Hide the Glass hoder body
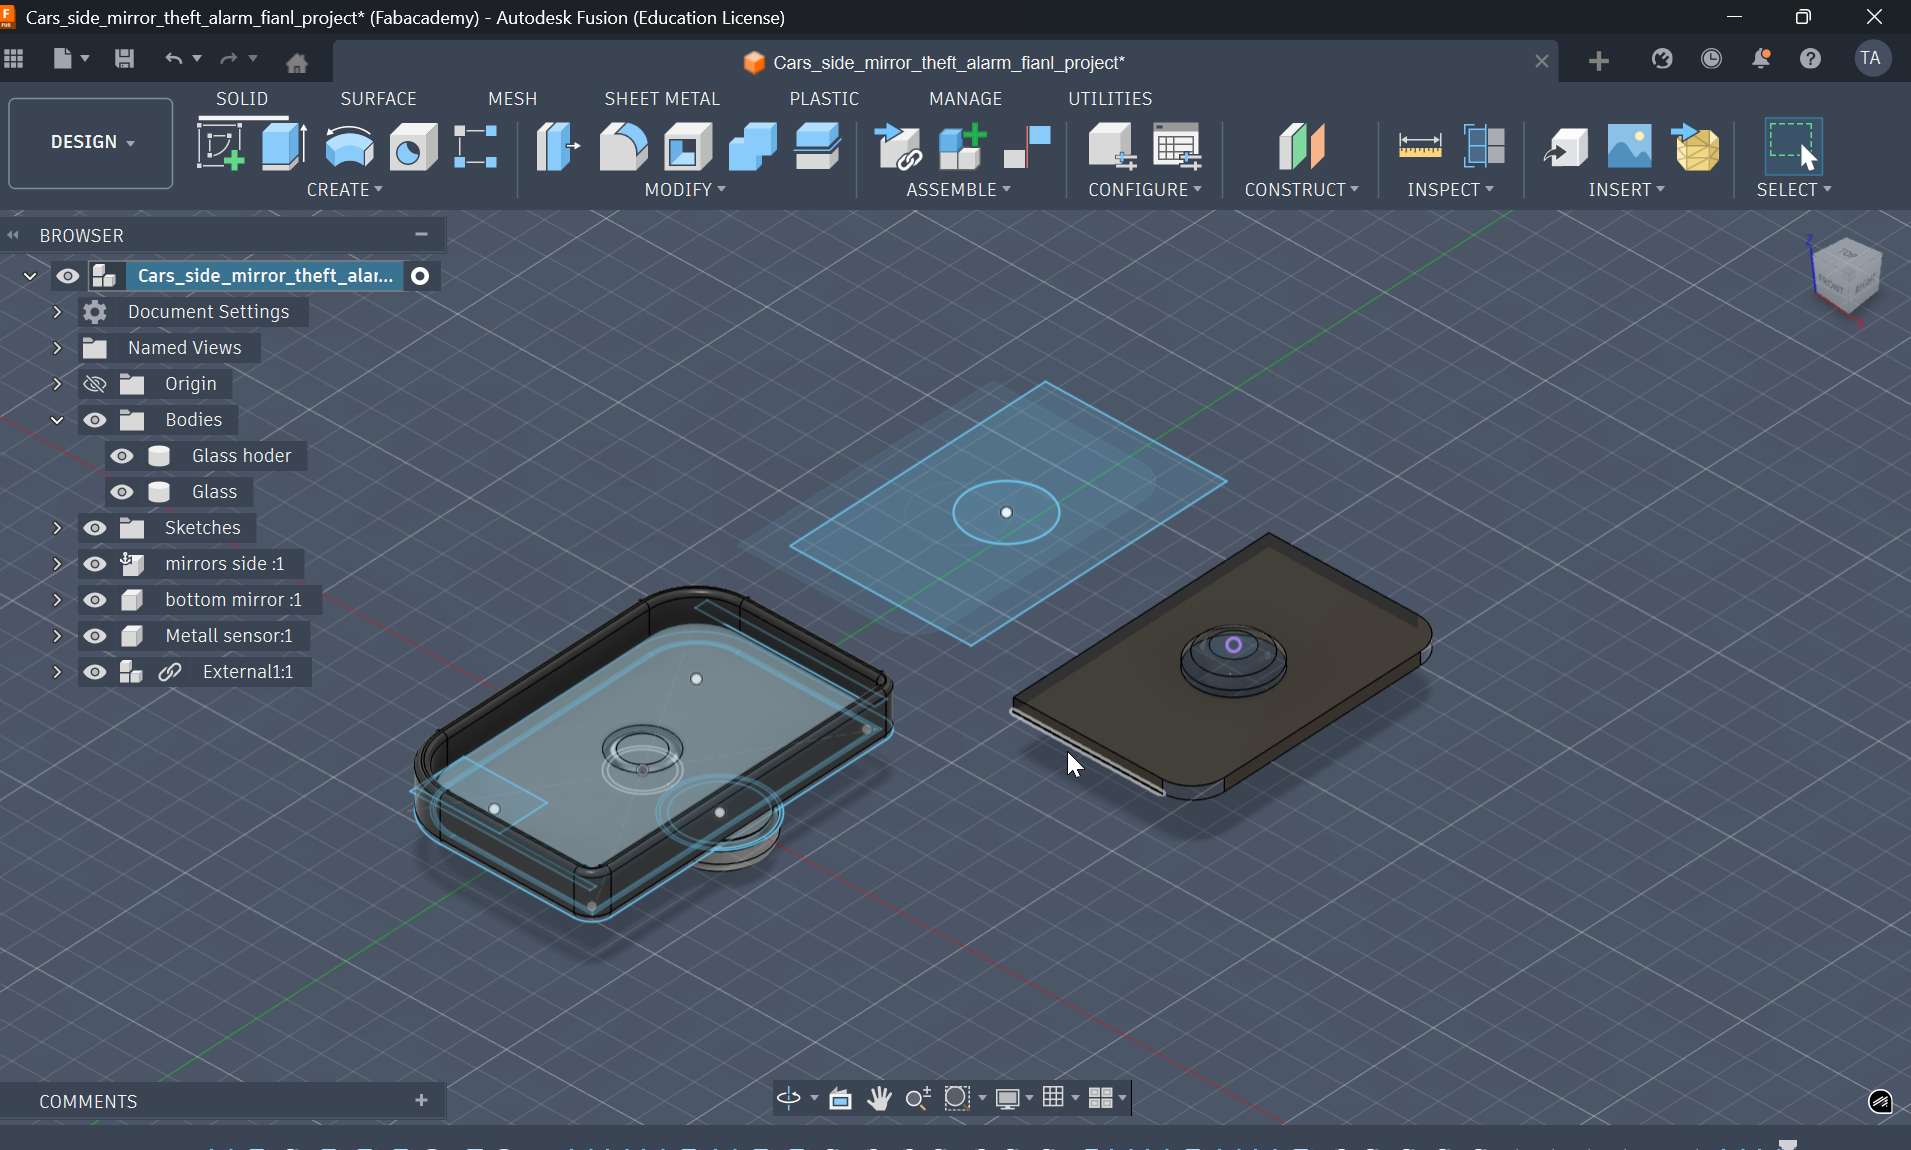Viewport: 1911px width, 1150px height. point(122,456)
